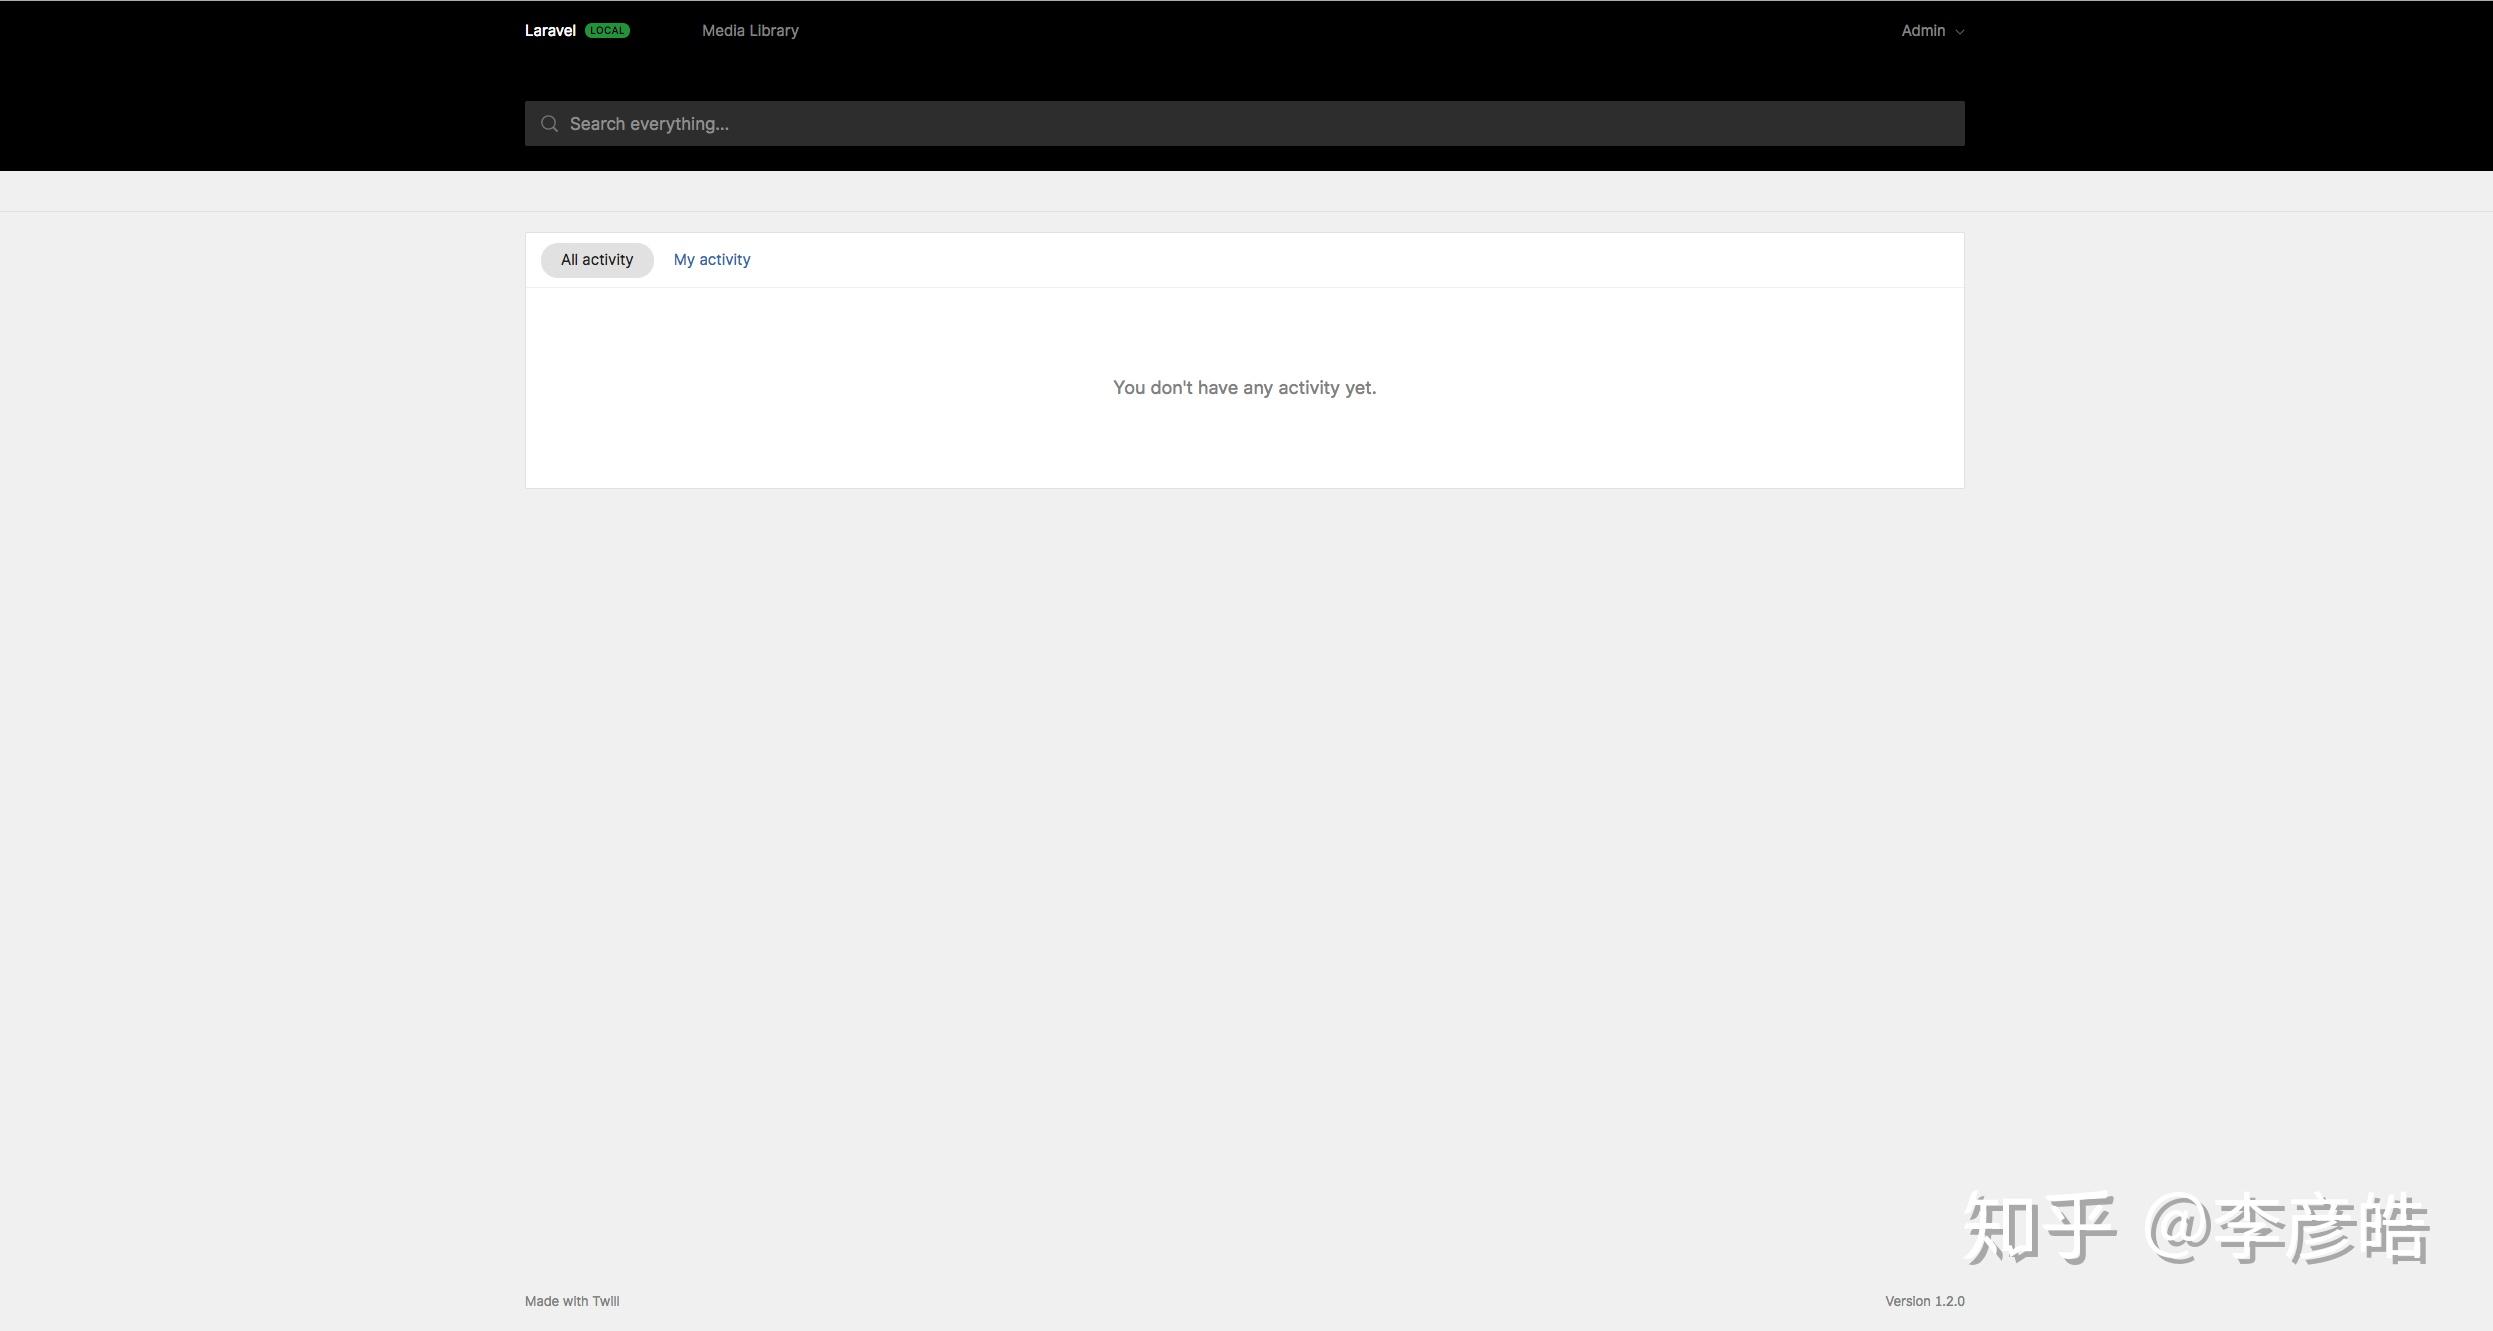Click the placeholder text Search everything
Image resolution: width=2493 pixels, height=1331 pixels.
click(649, 124)
